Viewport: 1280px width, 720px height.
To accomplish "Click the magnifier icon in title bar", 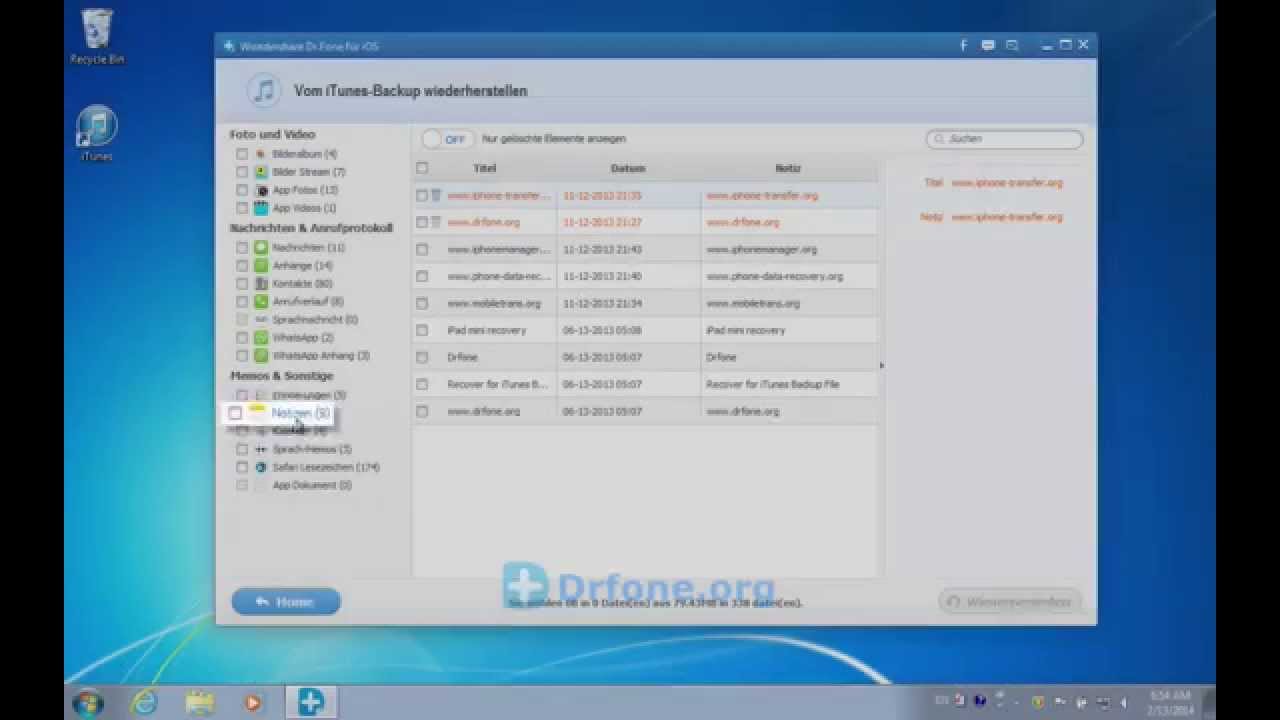I will (1012, 45).
